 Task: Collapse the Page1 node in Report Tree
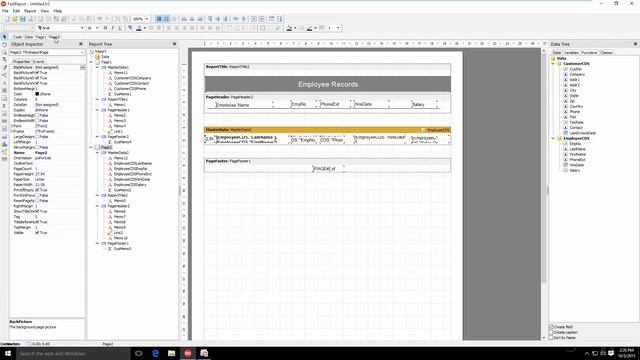click(x=92, y=62)
